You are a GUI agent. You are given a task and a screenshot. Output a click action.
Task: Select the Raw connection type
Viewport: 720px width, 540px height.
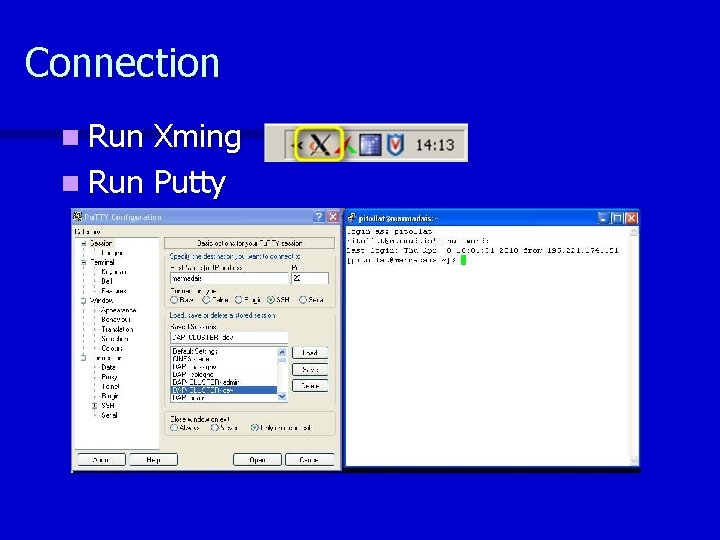click(174, 300)
